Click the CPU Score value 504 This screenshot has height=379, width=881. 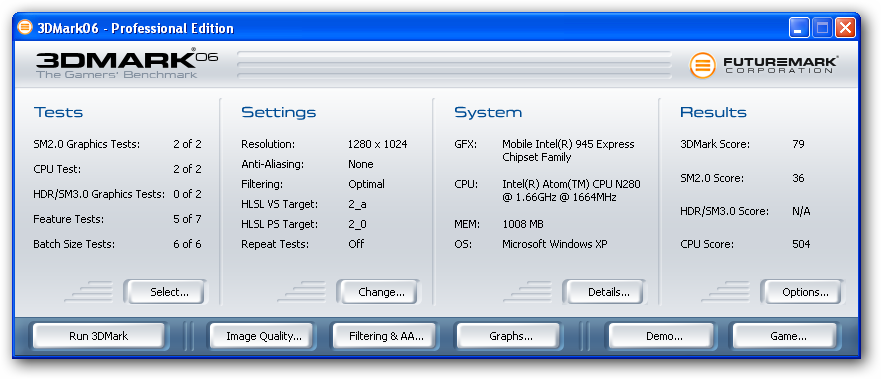801,244
